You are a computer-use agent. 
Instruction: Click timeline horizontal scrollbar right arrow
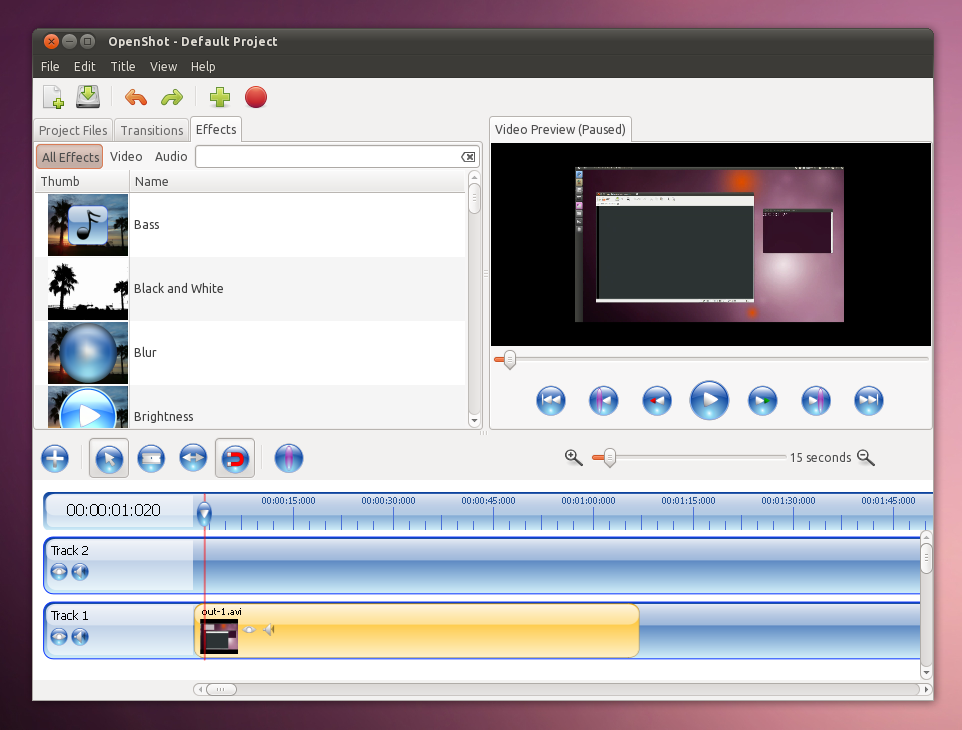pos(926,690)
